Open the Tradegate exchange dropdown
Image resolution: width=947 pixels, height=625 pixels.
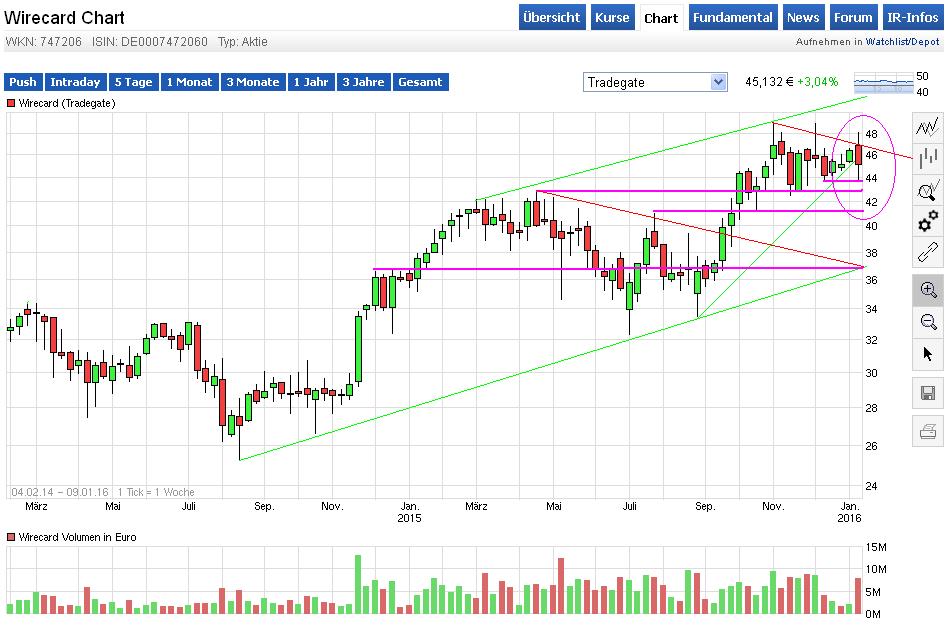click(655, 81)
